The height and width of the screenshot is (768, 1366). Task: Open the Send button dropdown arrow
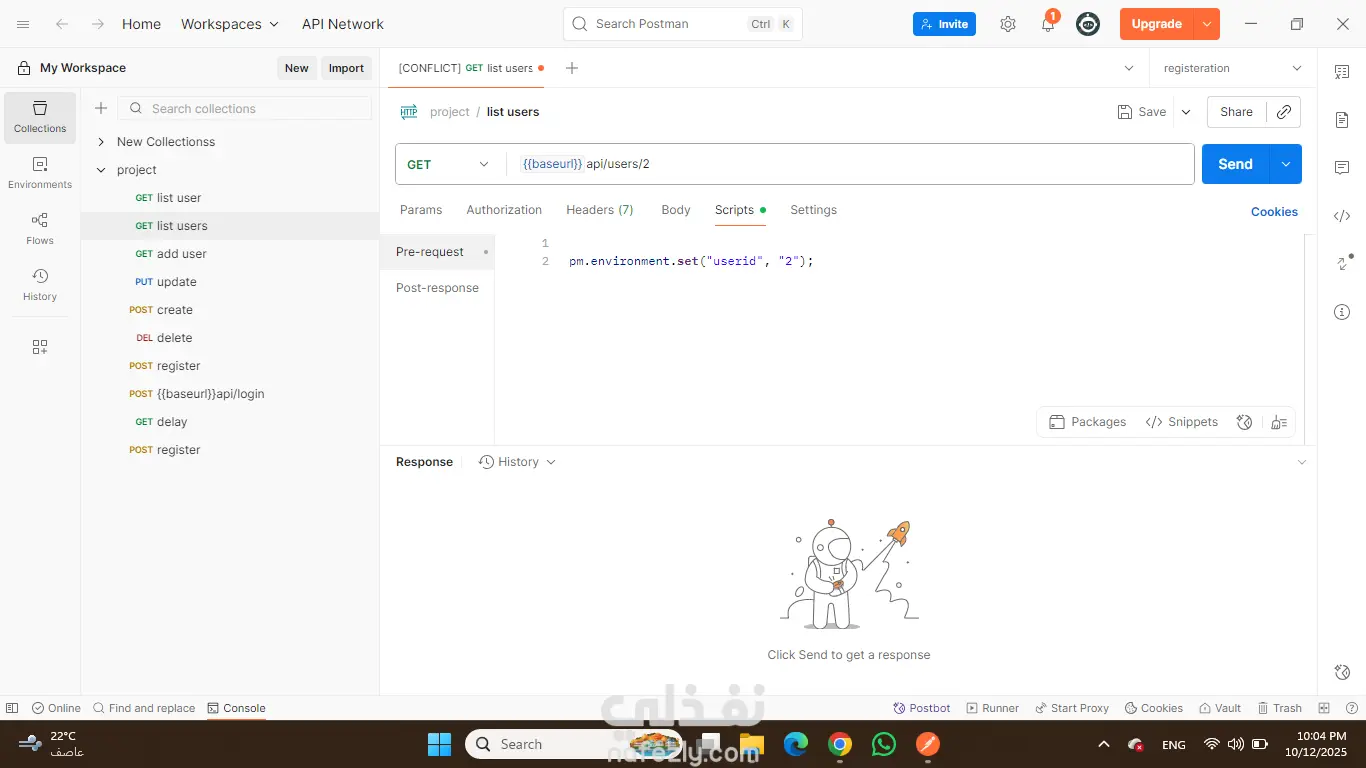1286,164
